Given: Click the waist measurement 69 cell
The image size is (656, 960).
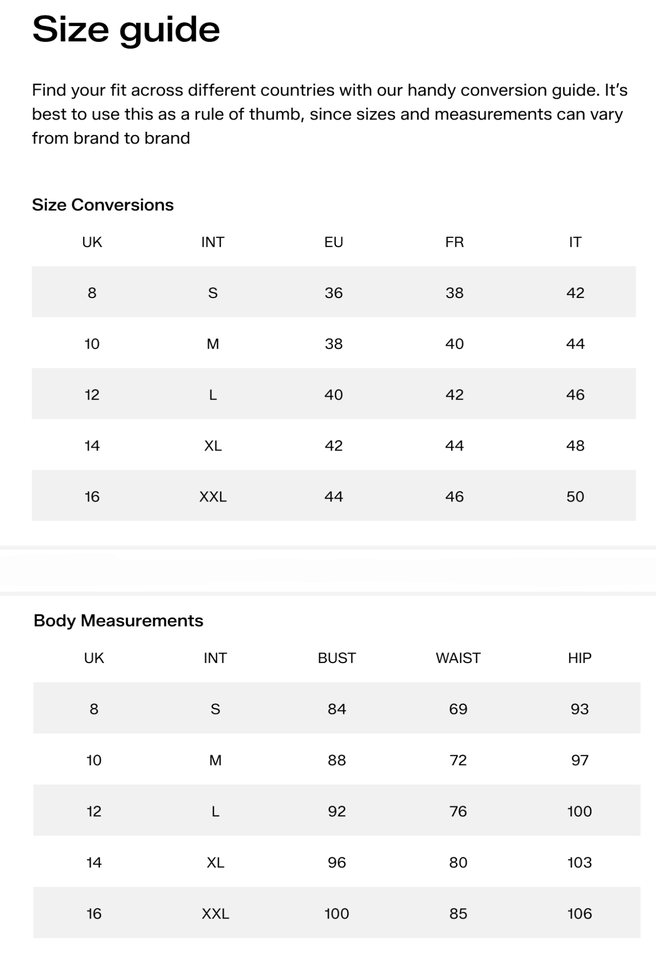Looking at the screenshot, I should 458,709.
